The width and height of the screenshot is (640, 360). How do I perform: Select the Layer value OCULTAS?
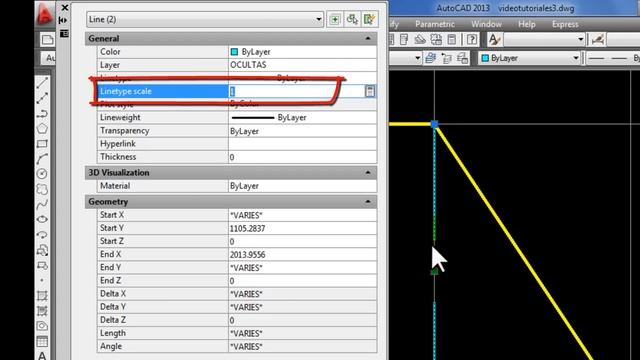[248, 65]
